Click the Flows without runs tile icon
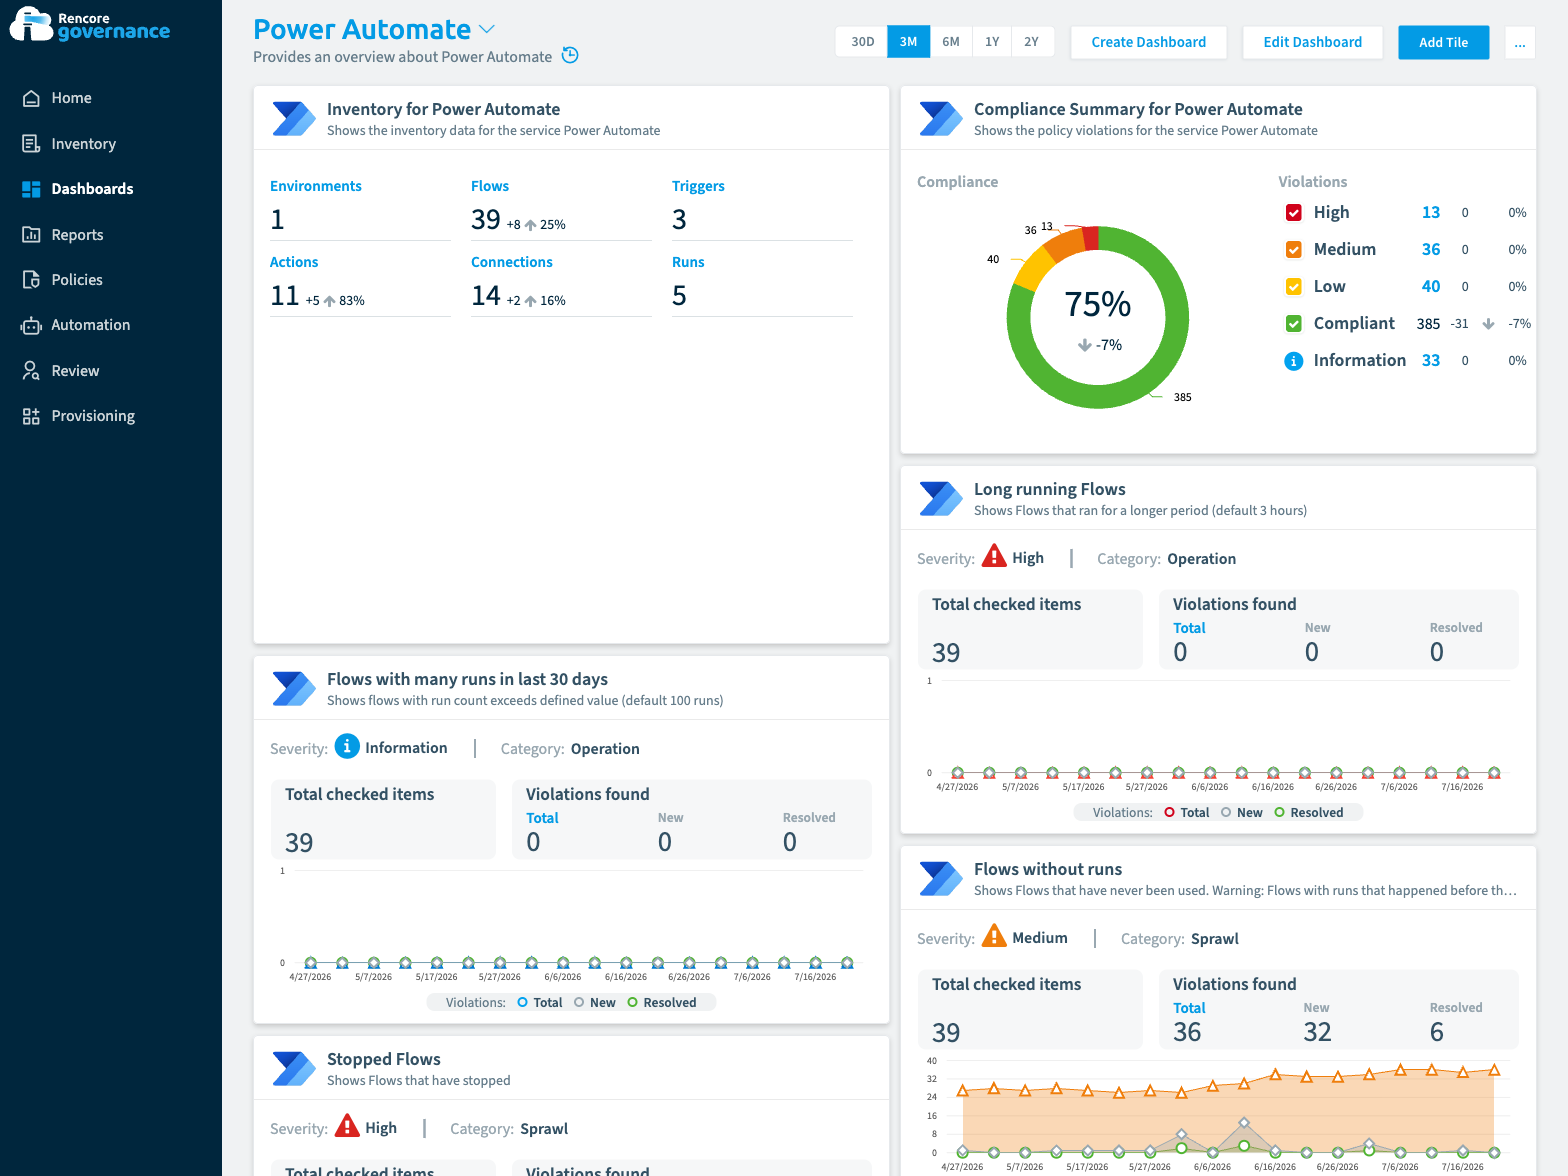The width and height of the screenshot is (1568, 1176). point(941,879)
